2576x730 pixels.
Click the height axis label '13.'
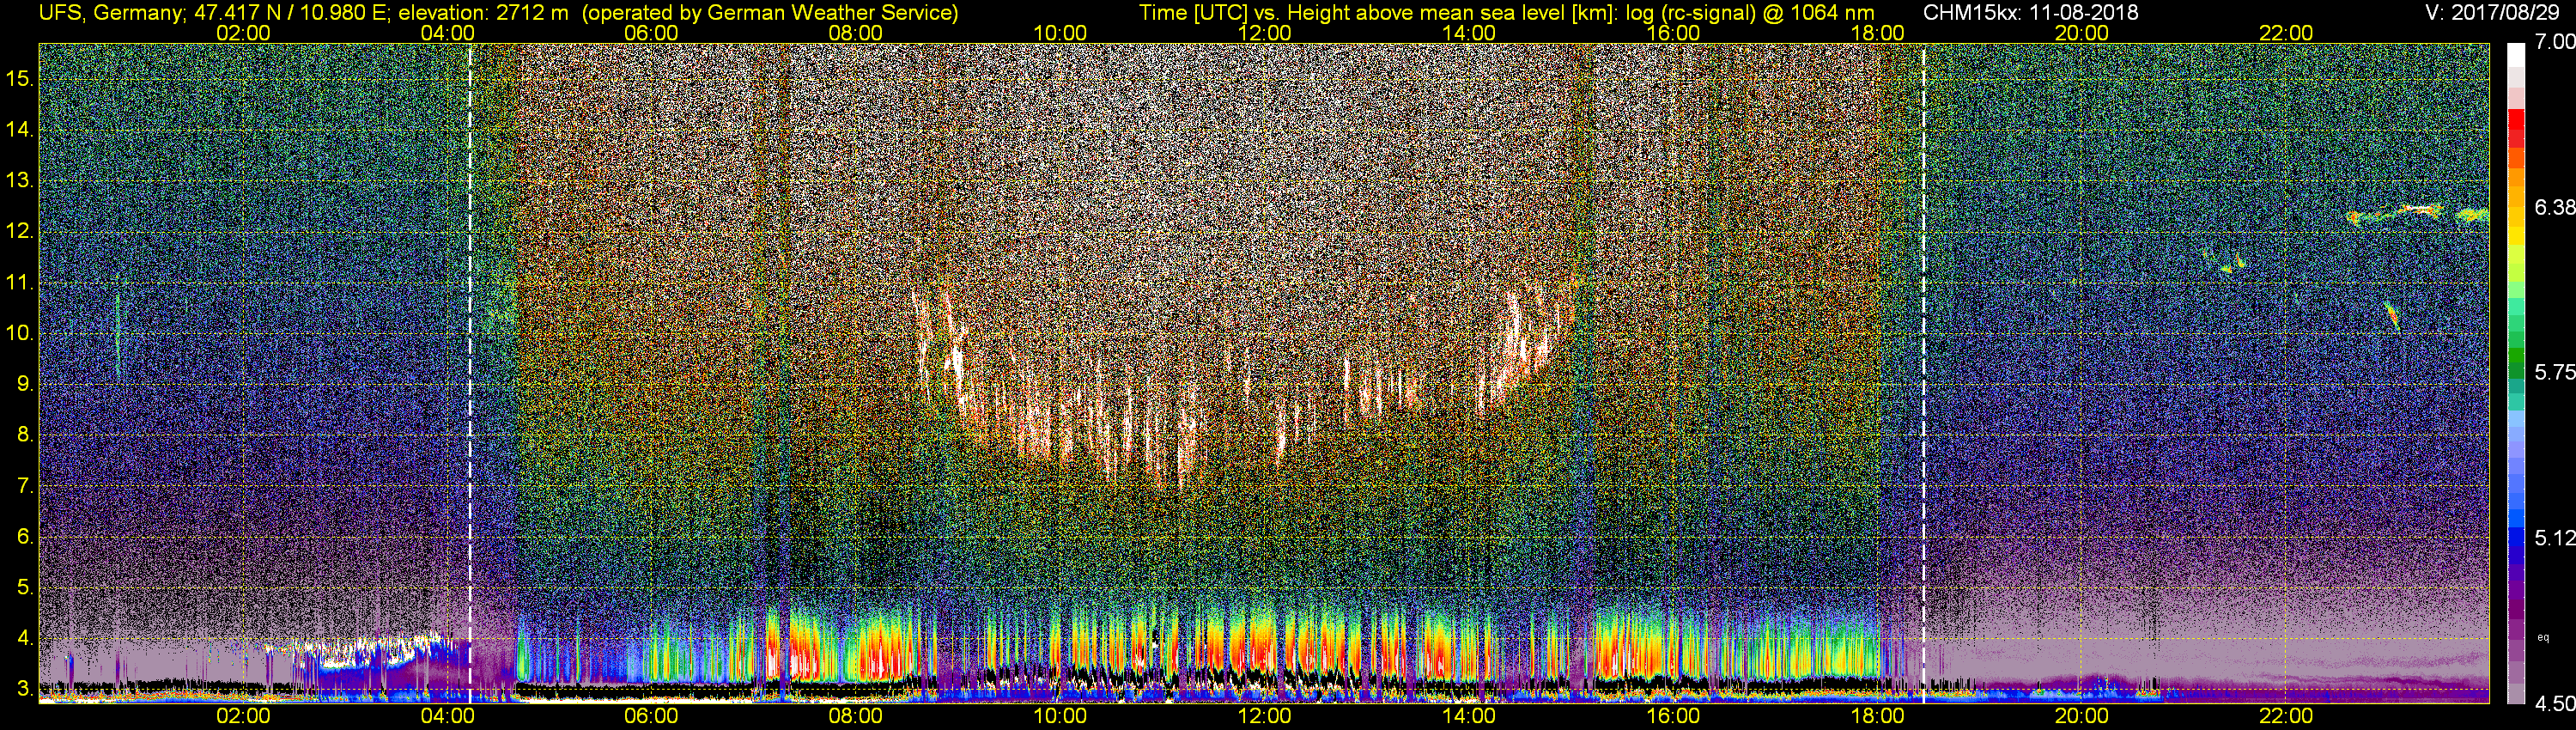19,181
